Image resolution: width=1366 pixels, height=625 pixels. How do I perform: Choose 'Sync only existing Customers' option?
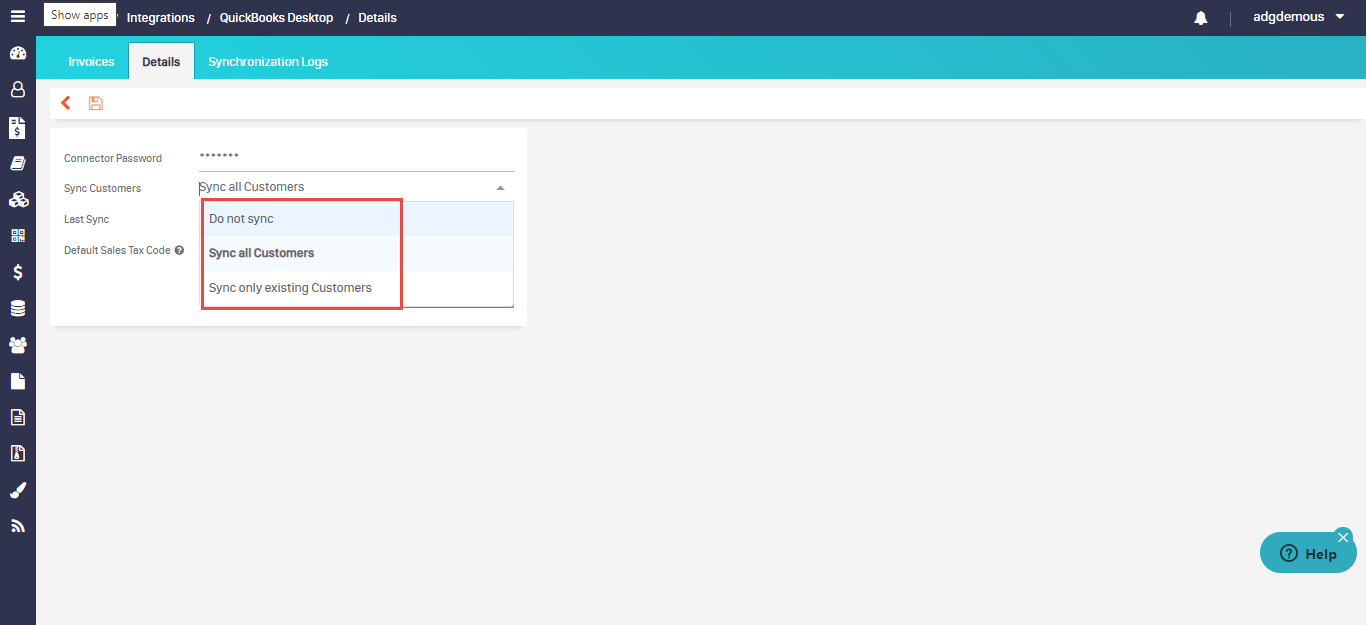[290, 288]
